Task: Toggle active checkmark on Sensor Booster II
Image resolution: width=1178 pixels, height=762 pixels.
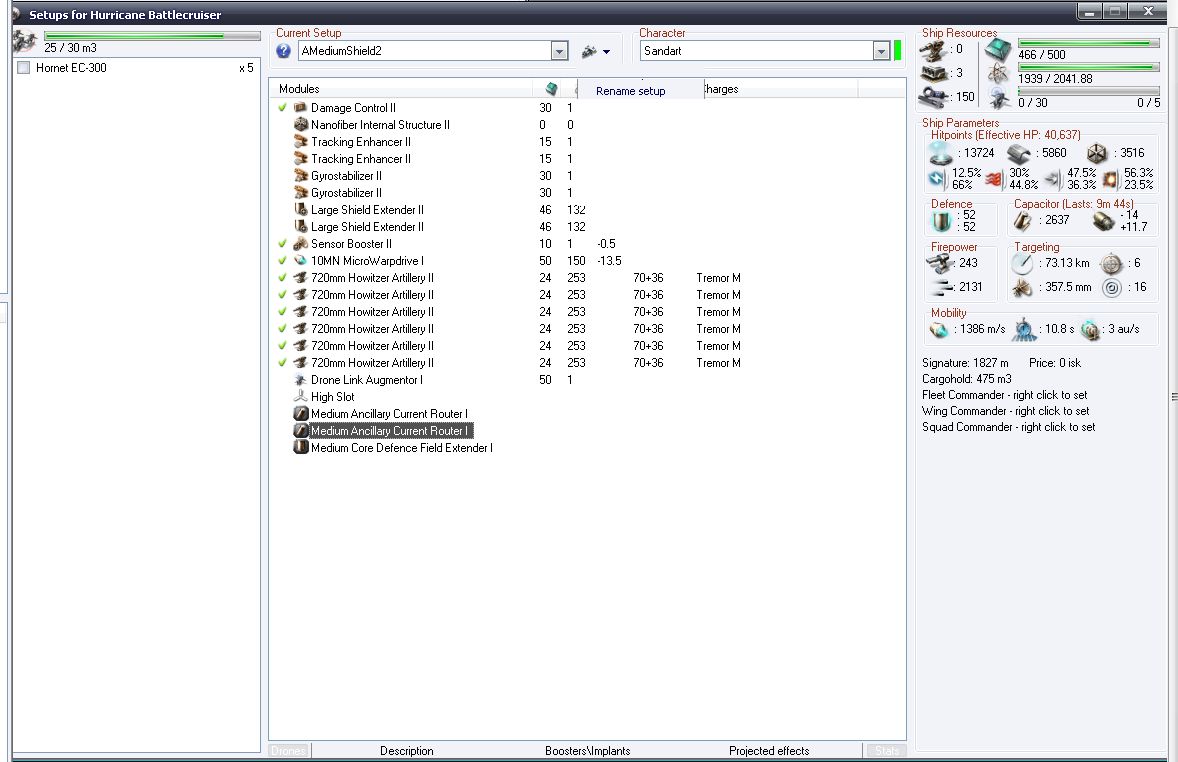Action: point(282,243)
